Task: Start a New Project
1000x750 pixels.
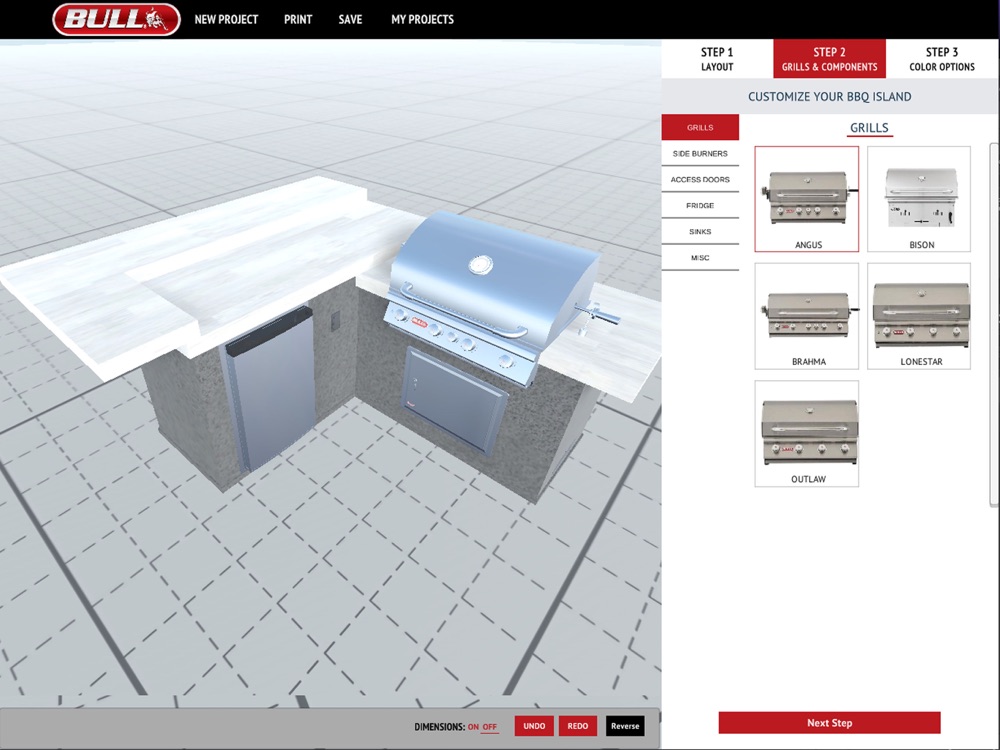Action: pos(226,20)
